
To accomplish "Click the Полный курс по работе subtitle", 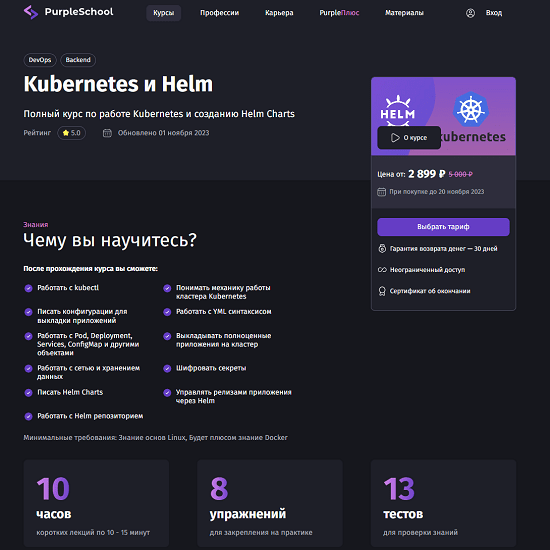I will click(x=159, y=114).
